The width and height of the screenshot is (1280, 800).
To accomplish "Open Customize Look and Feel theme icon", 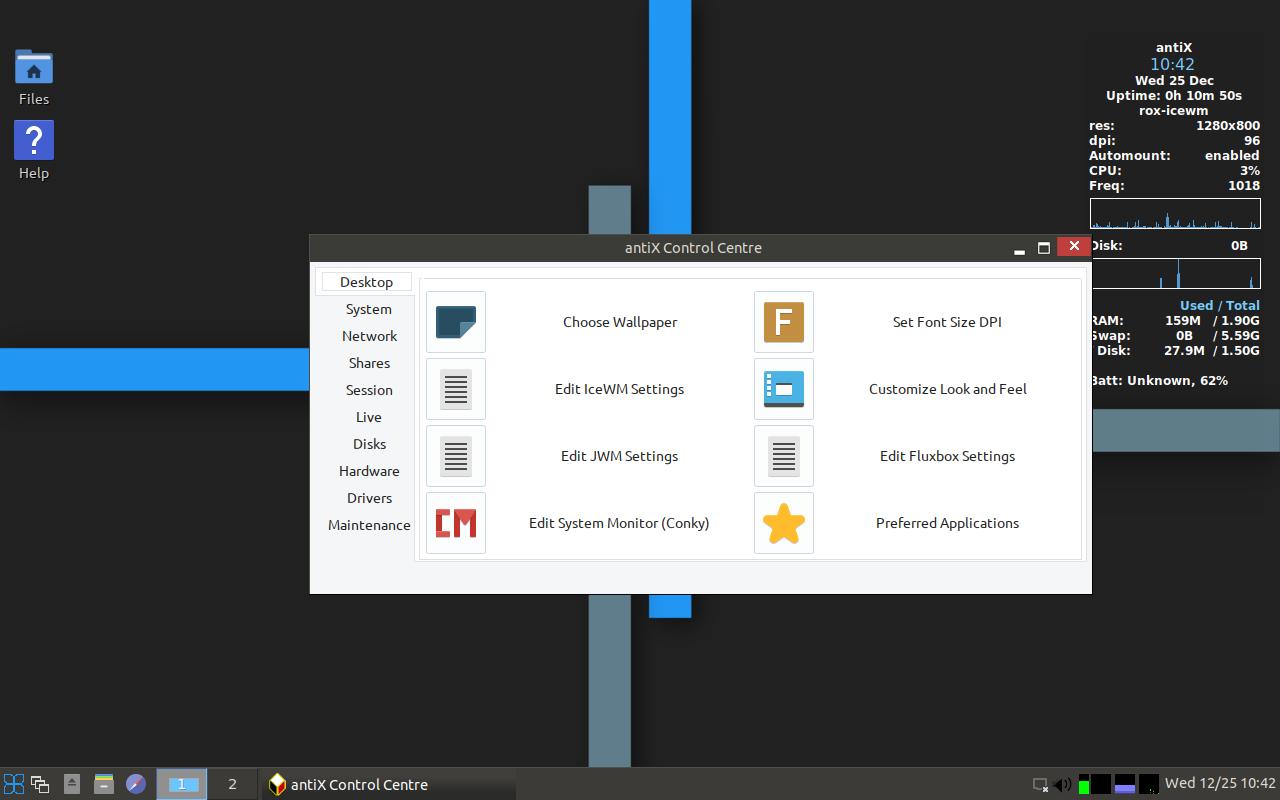I will pos(783,389).
